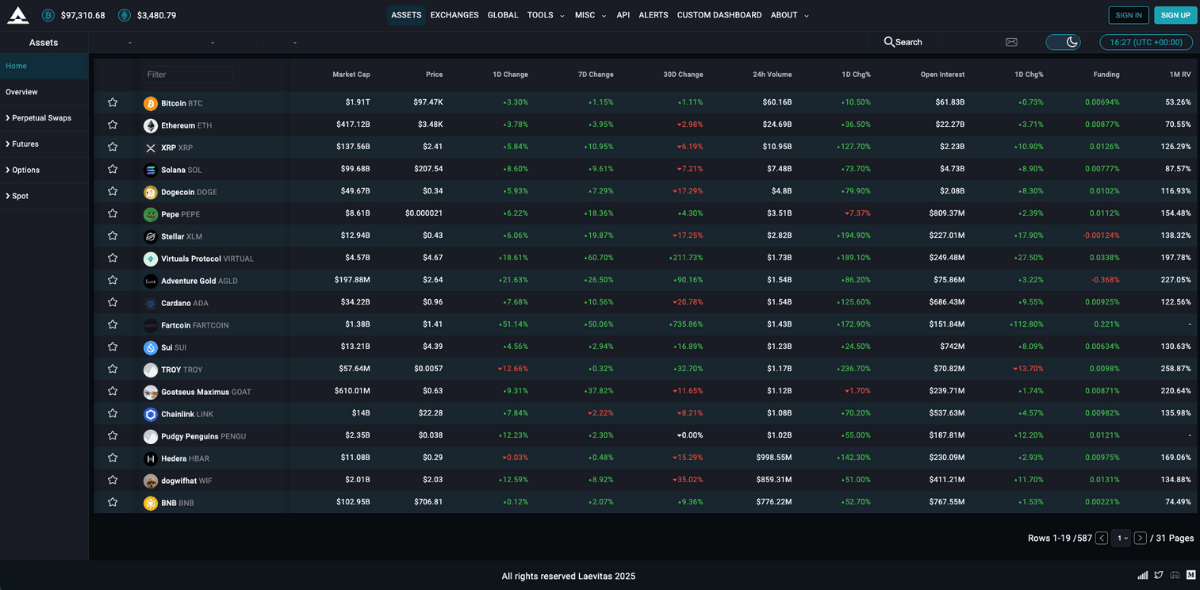Open the ABOUT dropdown menu
Screen dimensions: 1200x590
coord(790,15)
